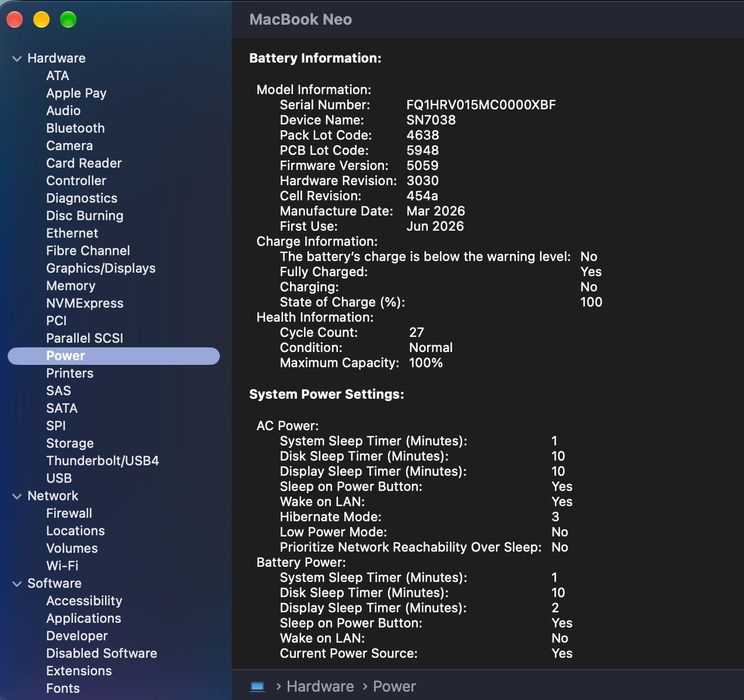Click the Cycle Count value 27
The image size is (744, 700).
click(417, 333)
